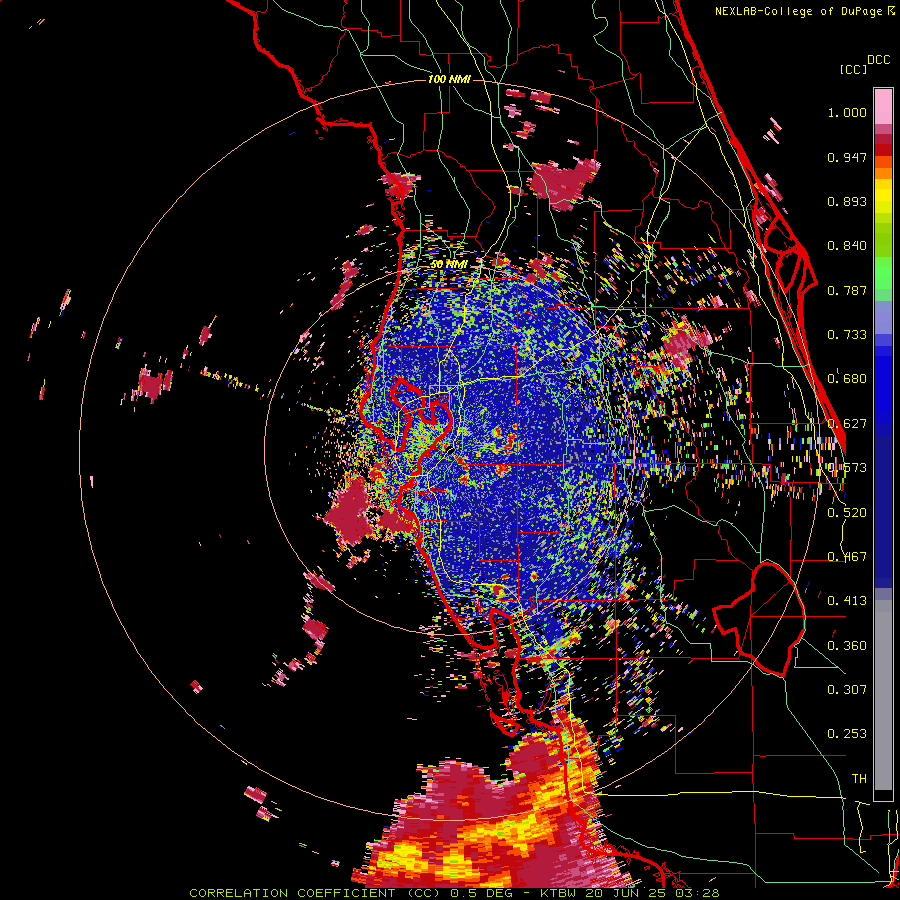Click the 0.307 color scale value
This screenshot has height=900, width=900.
point(847,689)
